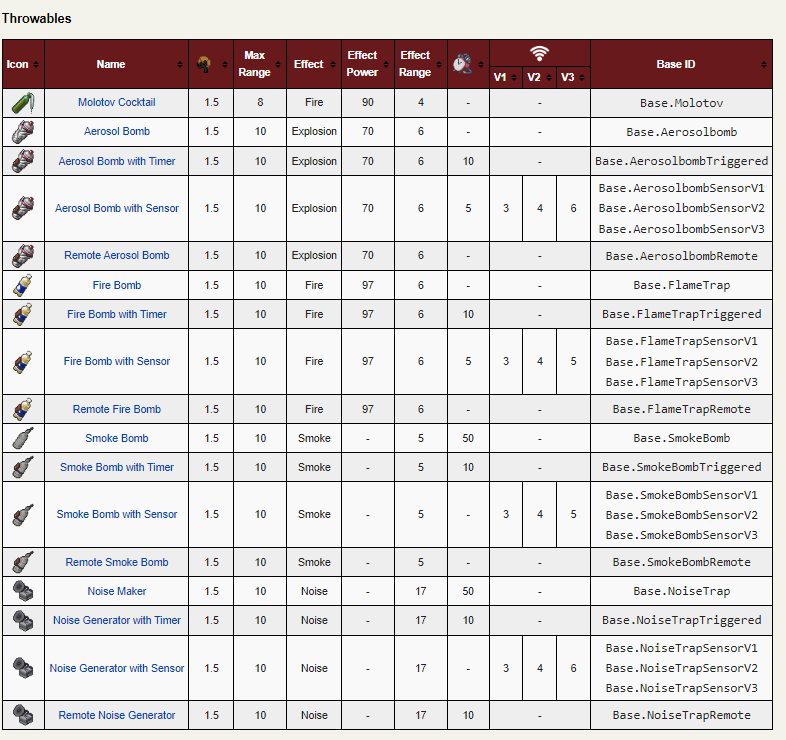
Task: Open the Remote Fire Bomb link
Action: click(x=117, y=409)
